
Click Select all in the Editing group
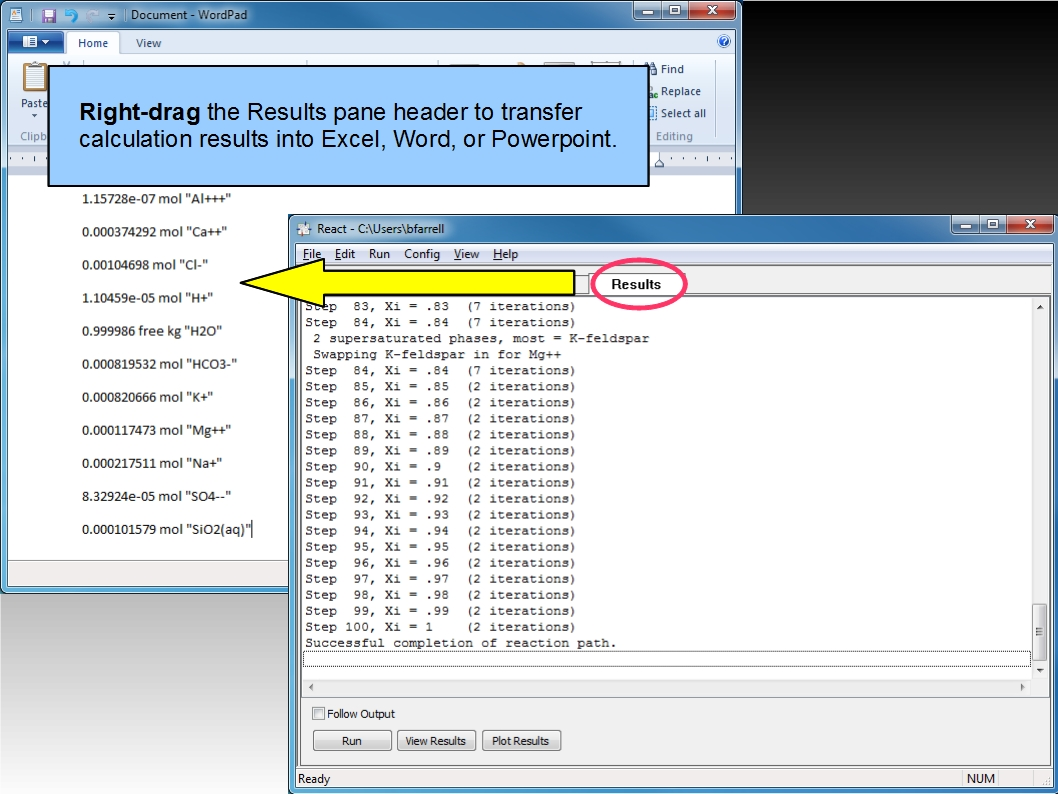tap(677, 113)
